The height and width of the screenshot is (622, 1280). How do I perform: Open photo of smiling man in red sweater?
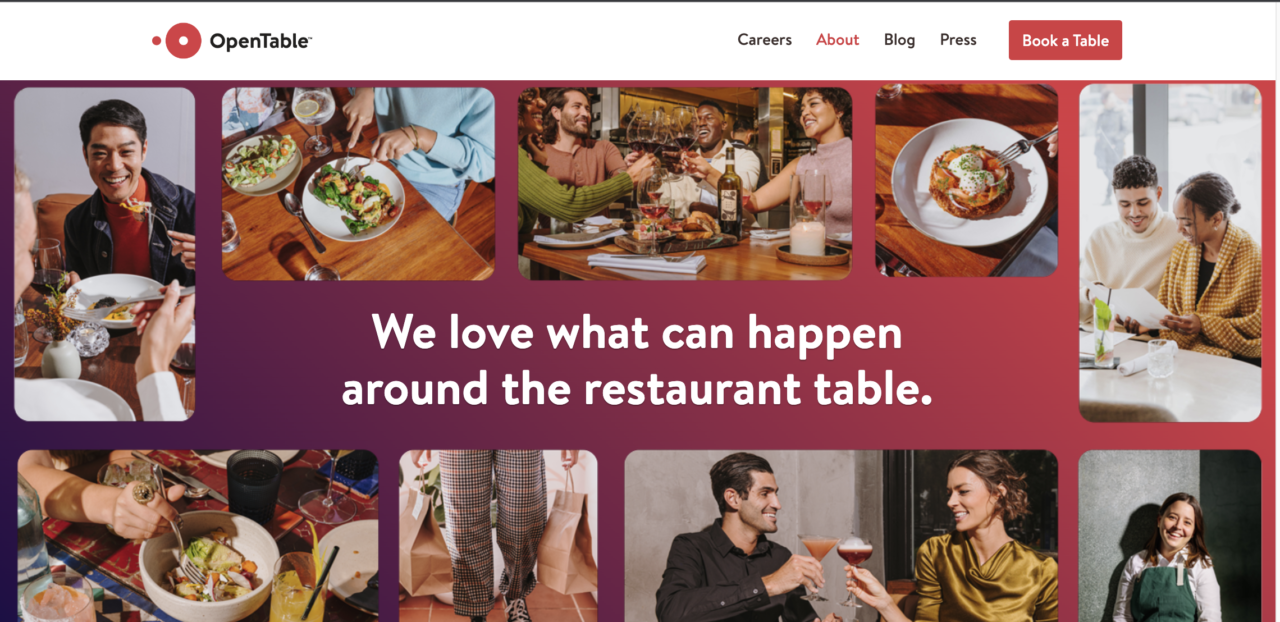coord(104,254)
